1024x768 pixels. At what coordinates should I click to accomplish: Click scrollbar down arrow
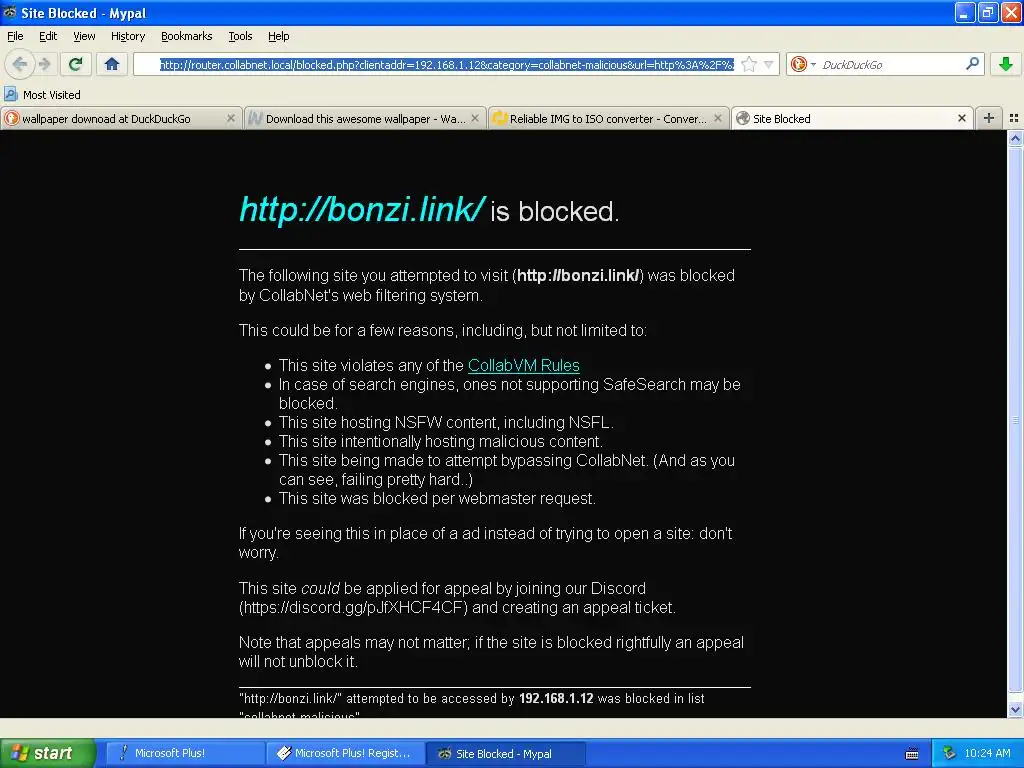click(1015, 710)
